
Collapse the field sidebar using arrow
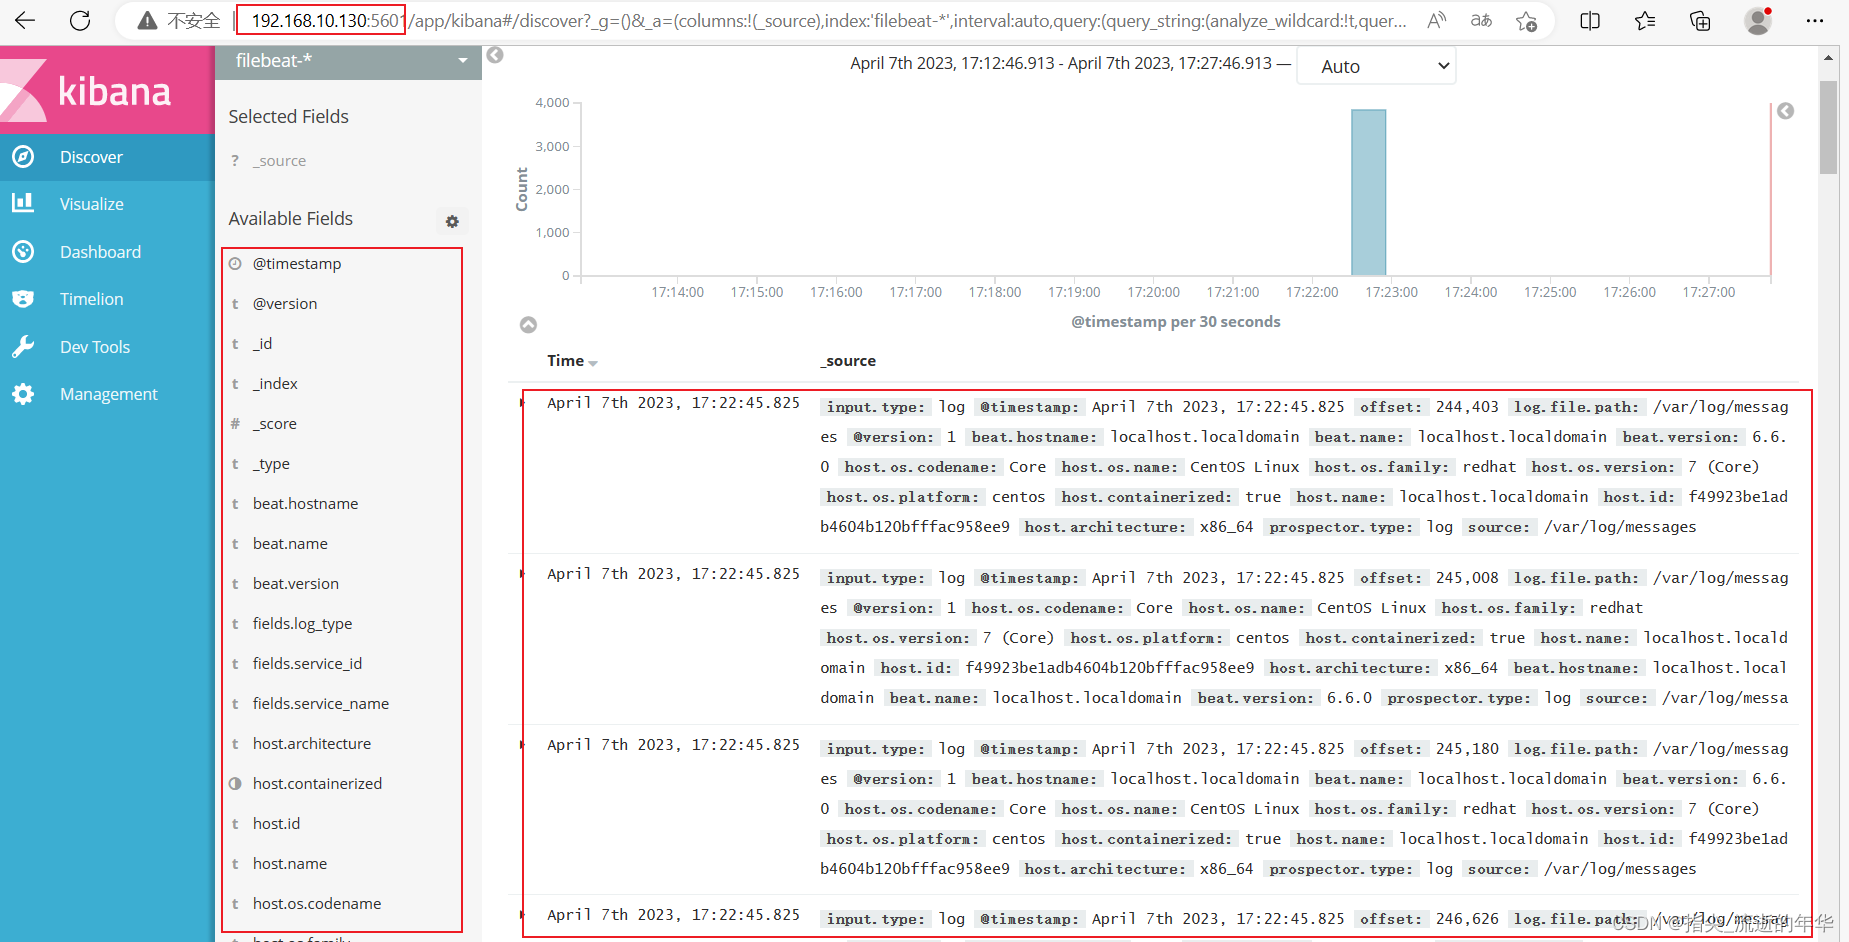pos(495,55)
